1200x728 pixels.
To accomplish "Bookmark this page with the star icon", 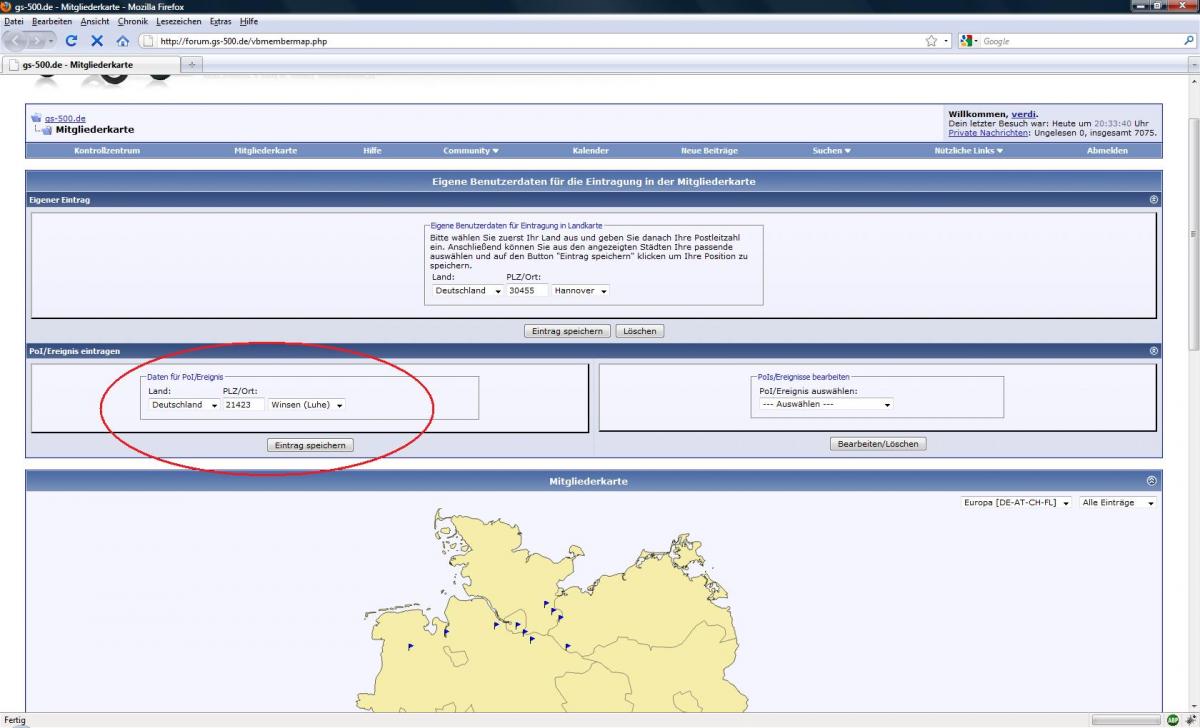I will pyautogui.click(x=931, y=41).
